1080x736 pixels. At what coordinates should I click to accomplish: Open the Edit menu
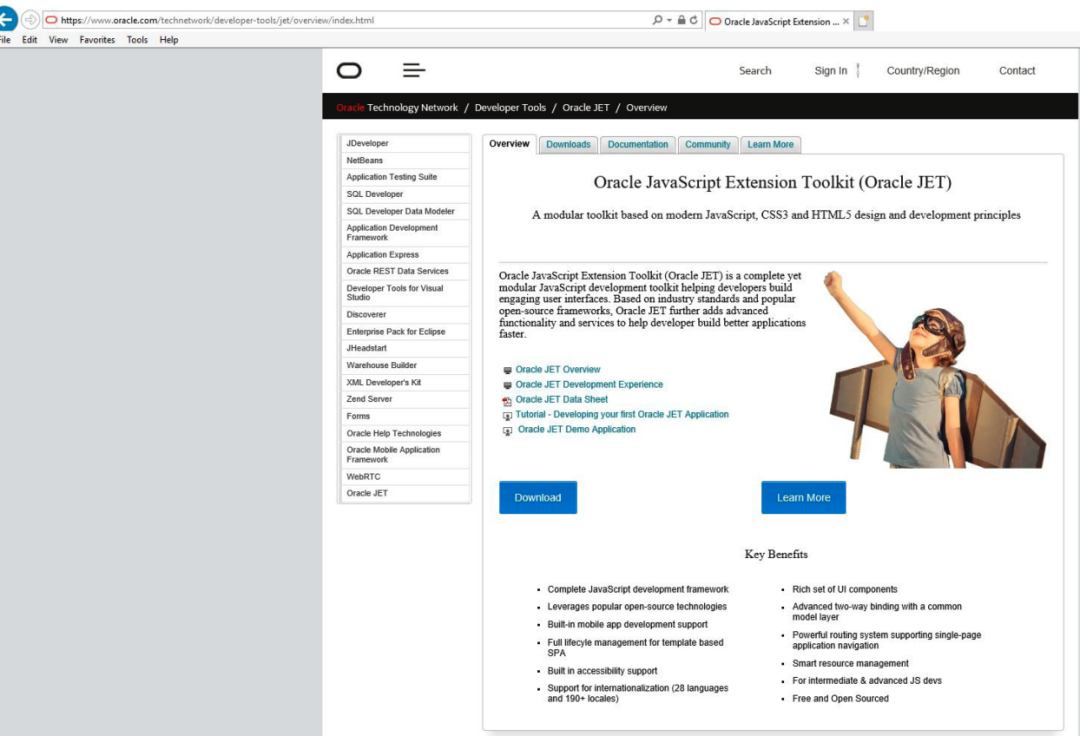coord(30,40)
